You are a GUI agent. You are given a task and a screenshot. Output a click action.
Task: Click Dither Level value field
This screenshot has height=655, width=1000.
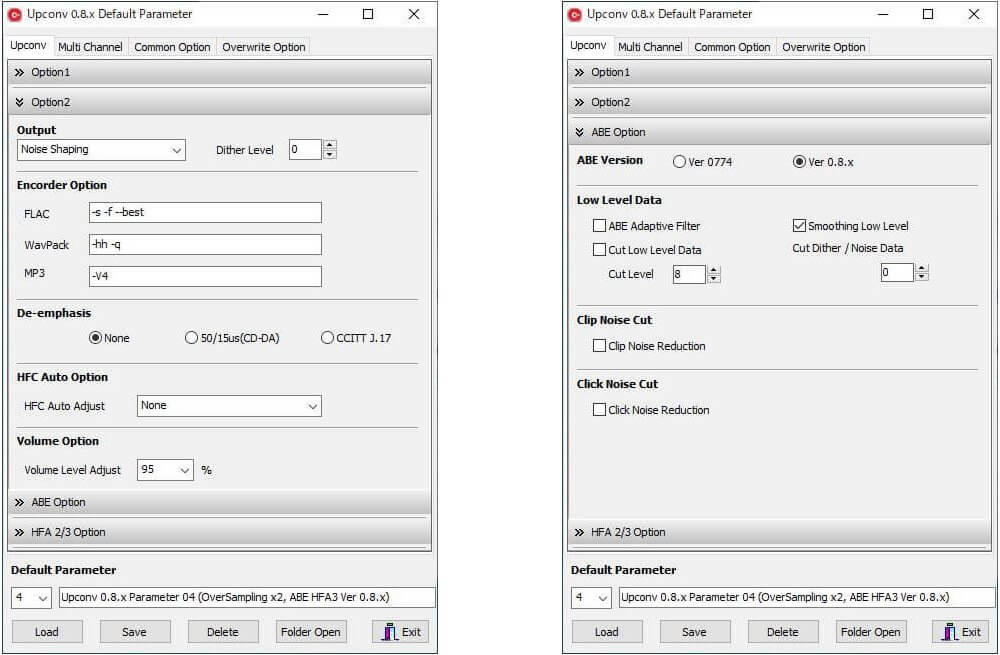click(x=305, y=150)
